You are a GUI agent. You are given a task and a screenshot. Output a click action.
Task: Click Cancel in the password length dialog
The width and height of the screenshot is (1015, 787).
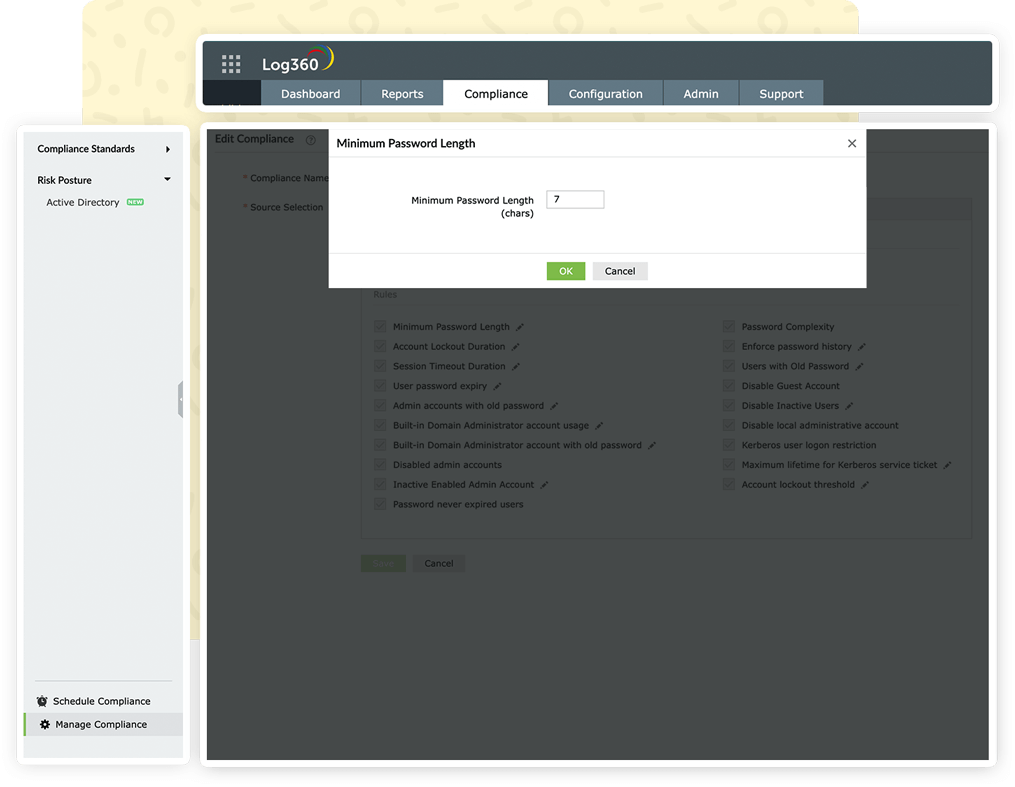click(x=620, y=271)
